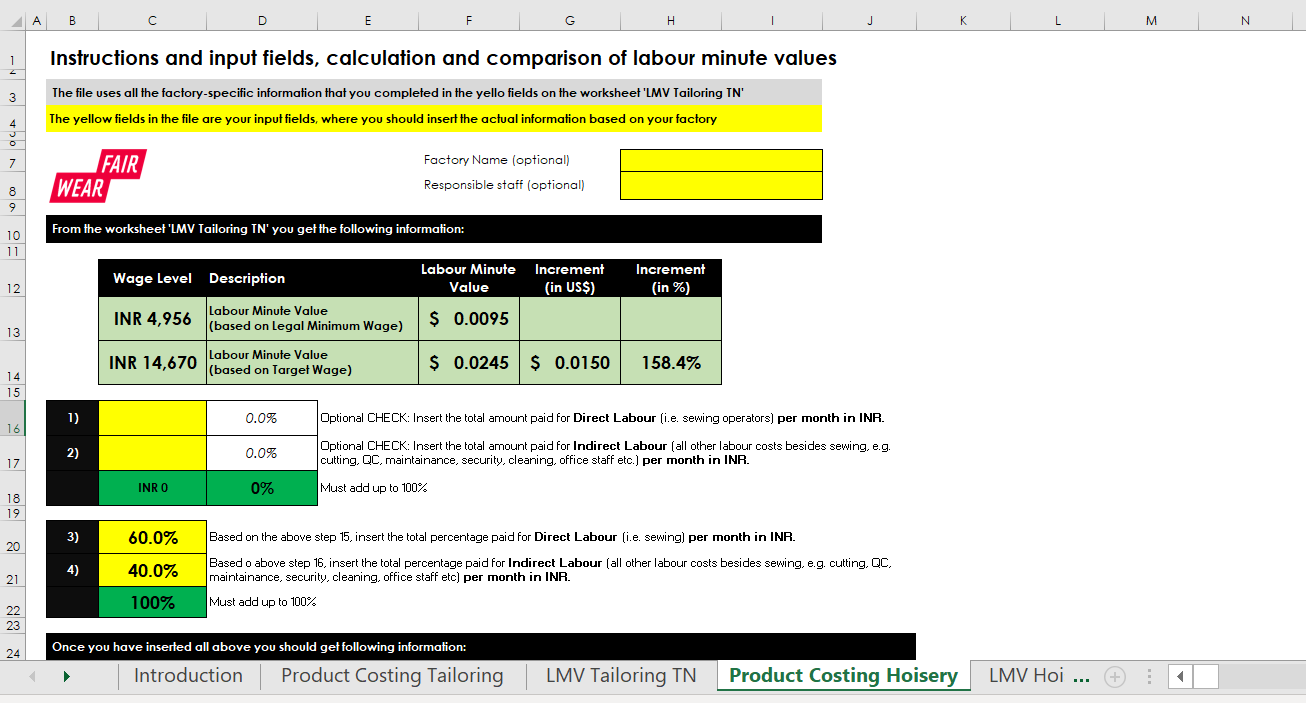Screen dimensions: 1306x703
Task: Switch to the Introduction sheet tab
Action: (x=188, y=676)
